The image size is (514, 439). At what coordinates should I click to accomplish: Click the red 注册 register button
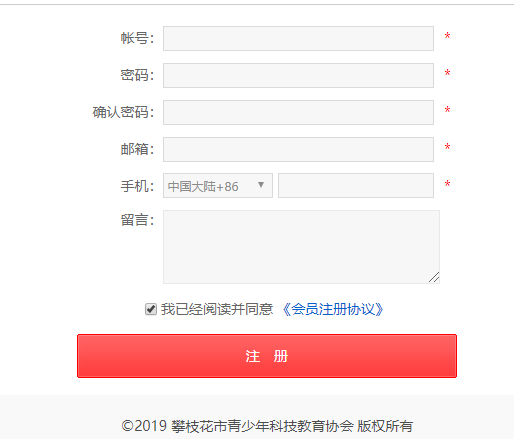[x=267, y=356]
